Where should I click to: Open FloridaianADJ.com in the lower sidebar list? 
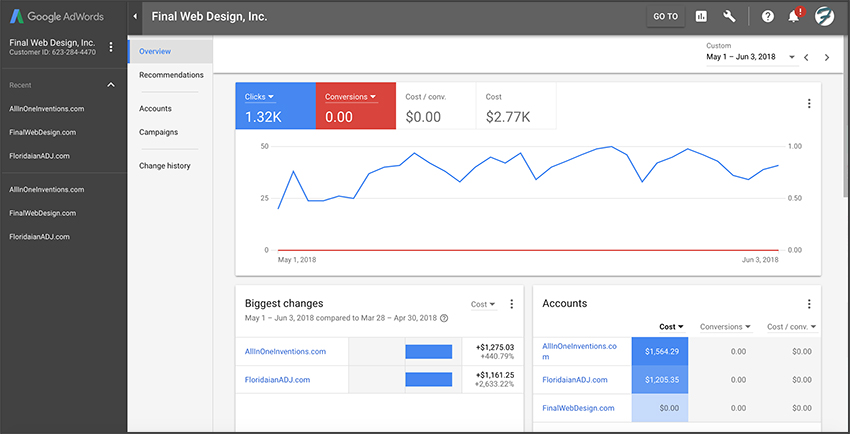[x=40, y=237]
